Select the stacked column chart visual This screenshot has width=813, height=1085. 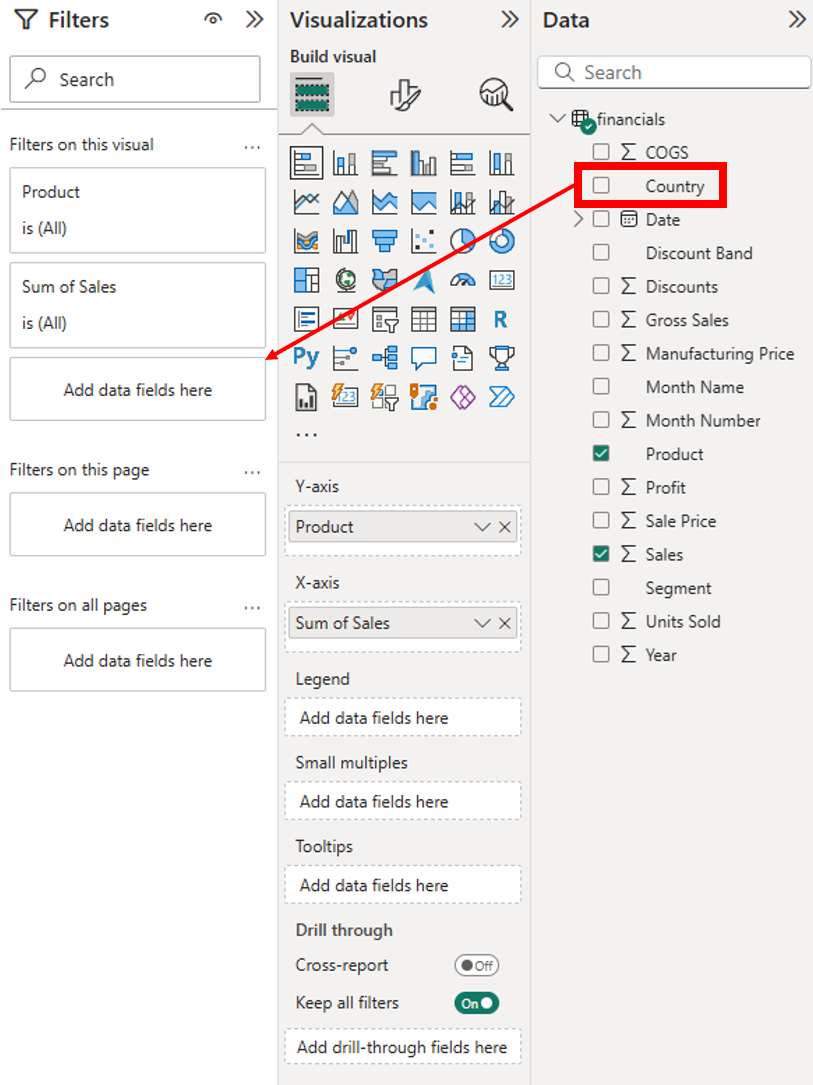(x=345, y=163)
